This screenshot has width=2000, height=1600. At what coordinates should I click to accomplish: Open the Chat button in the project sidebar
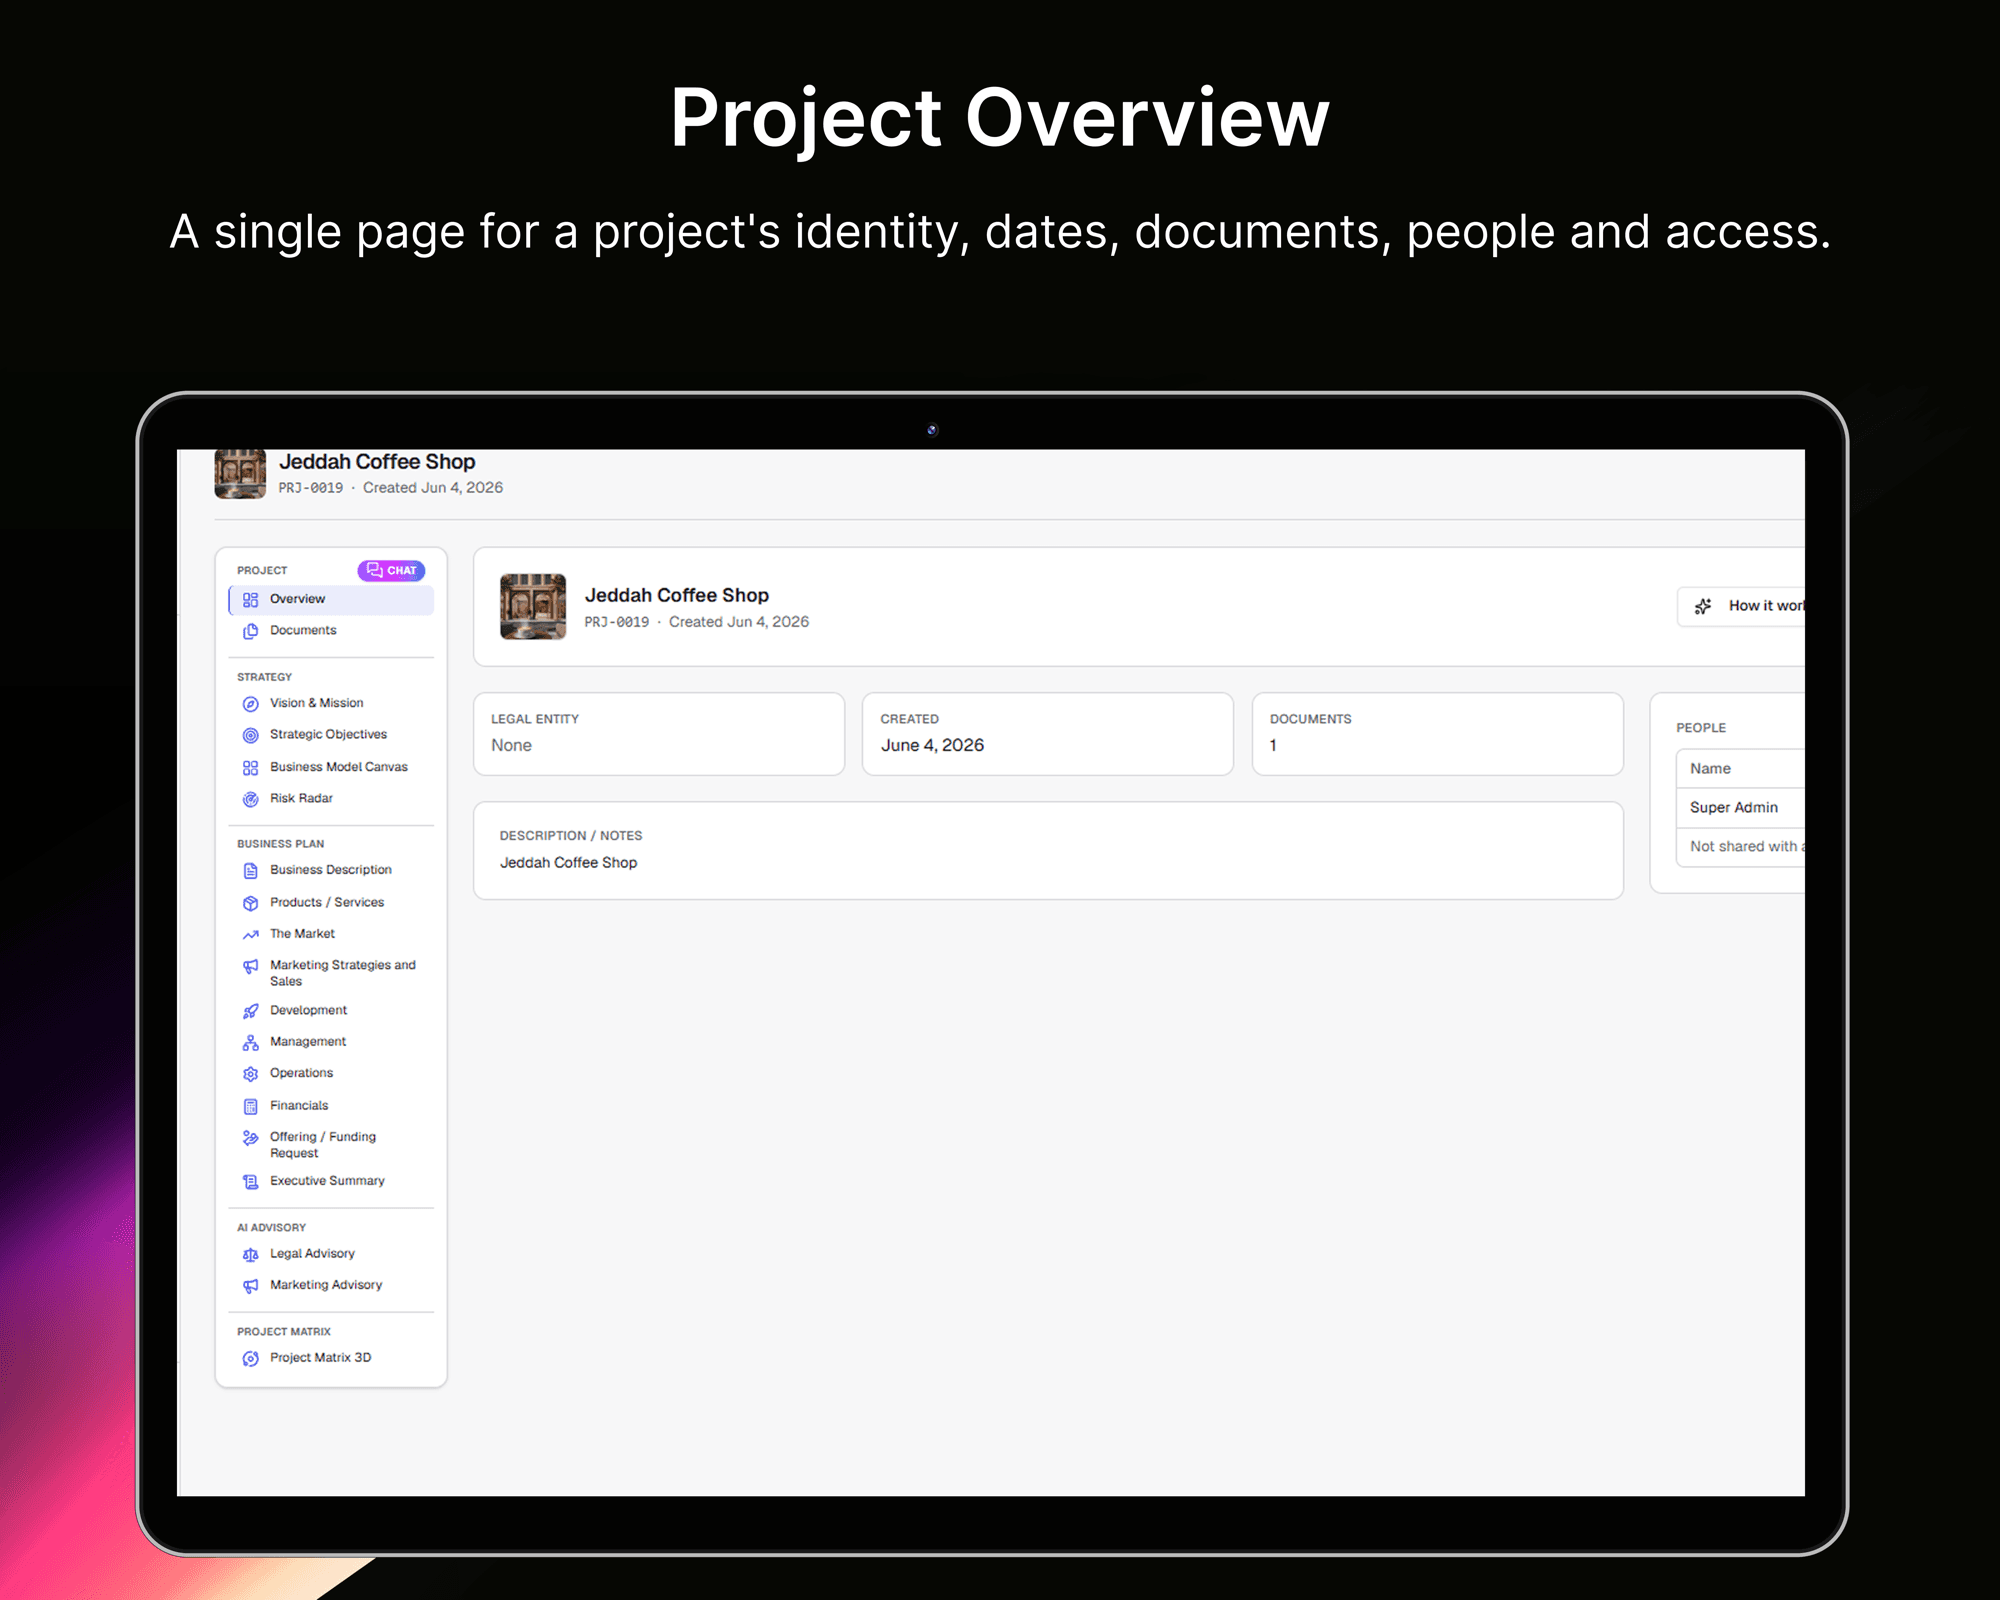coord(391,570)
